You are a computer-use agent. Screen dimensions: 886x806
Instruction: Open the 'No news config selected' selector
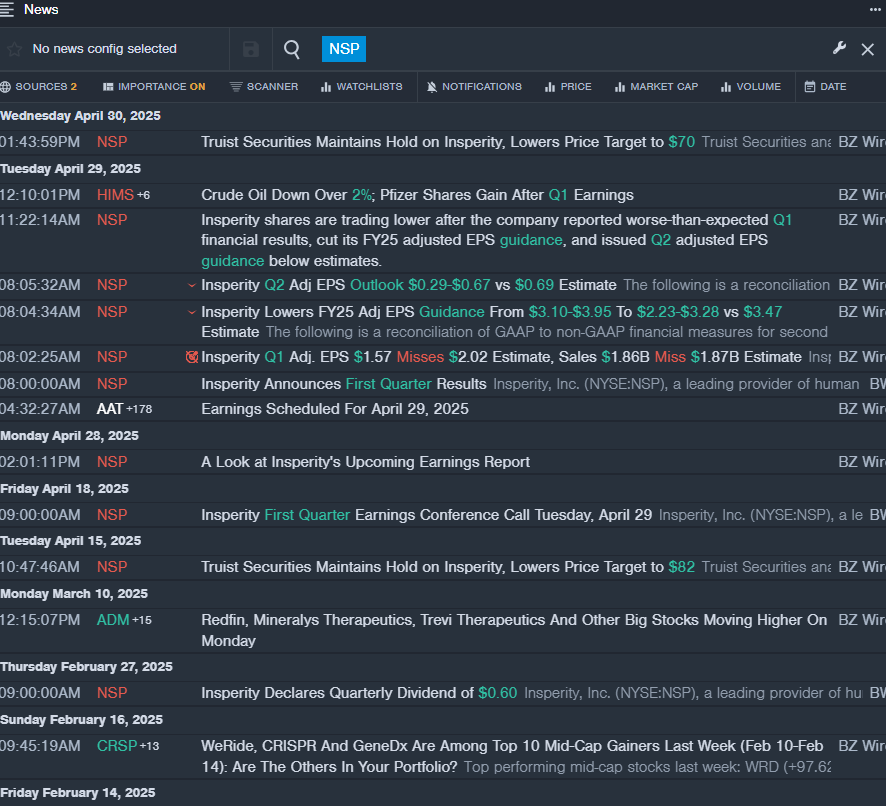105,49
